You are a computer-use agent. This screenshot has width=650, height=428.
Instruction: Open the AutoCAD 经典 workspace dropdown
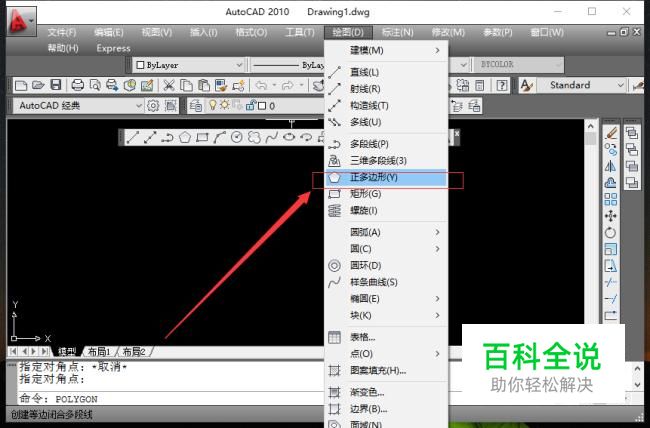pyautogui.click(x=139, y=106)
